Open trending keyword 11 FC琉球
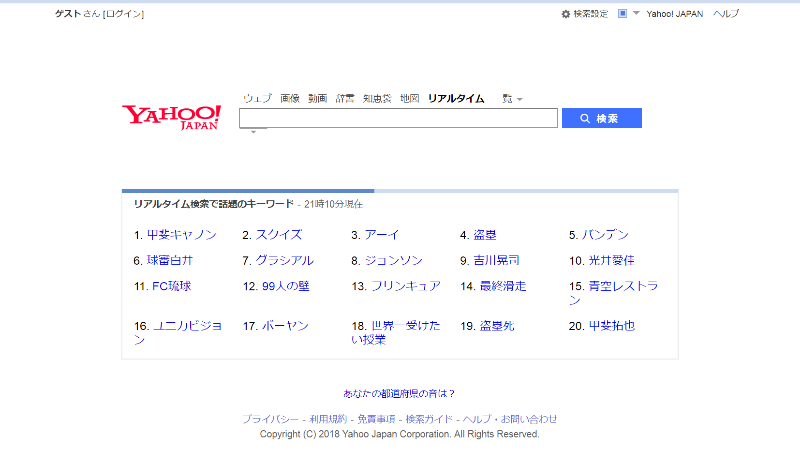Image resolution: width=800 pixels, height=450 pixels. [x=172, y=286]
